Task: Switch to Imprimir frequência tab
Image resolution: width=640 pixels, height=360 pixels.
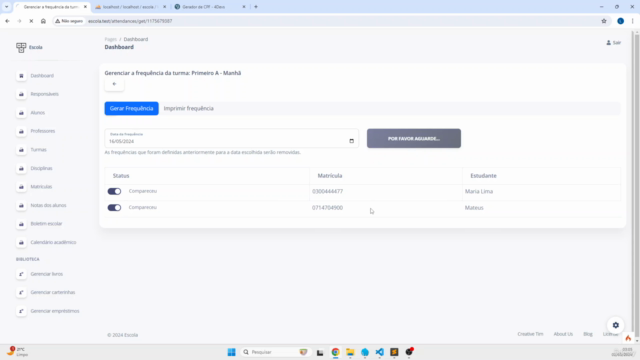Action: (189, 109)
